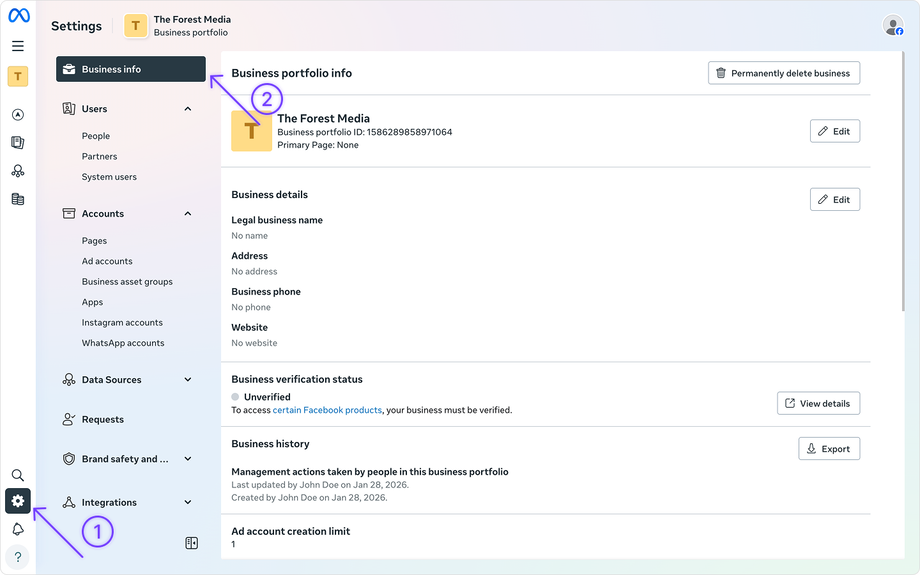Open the profile avatar at top right
Viewport: 920px width, 575px height.
coord(893,26)
